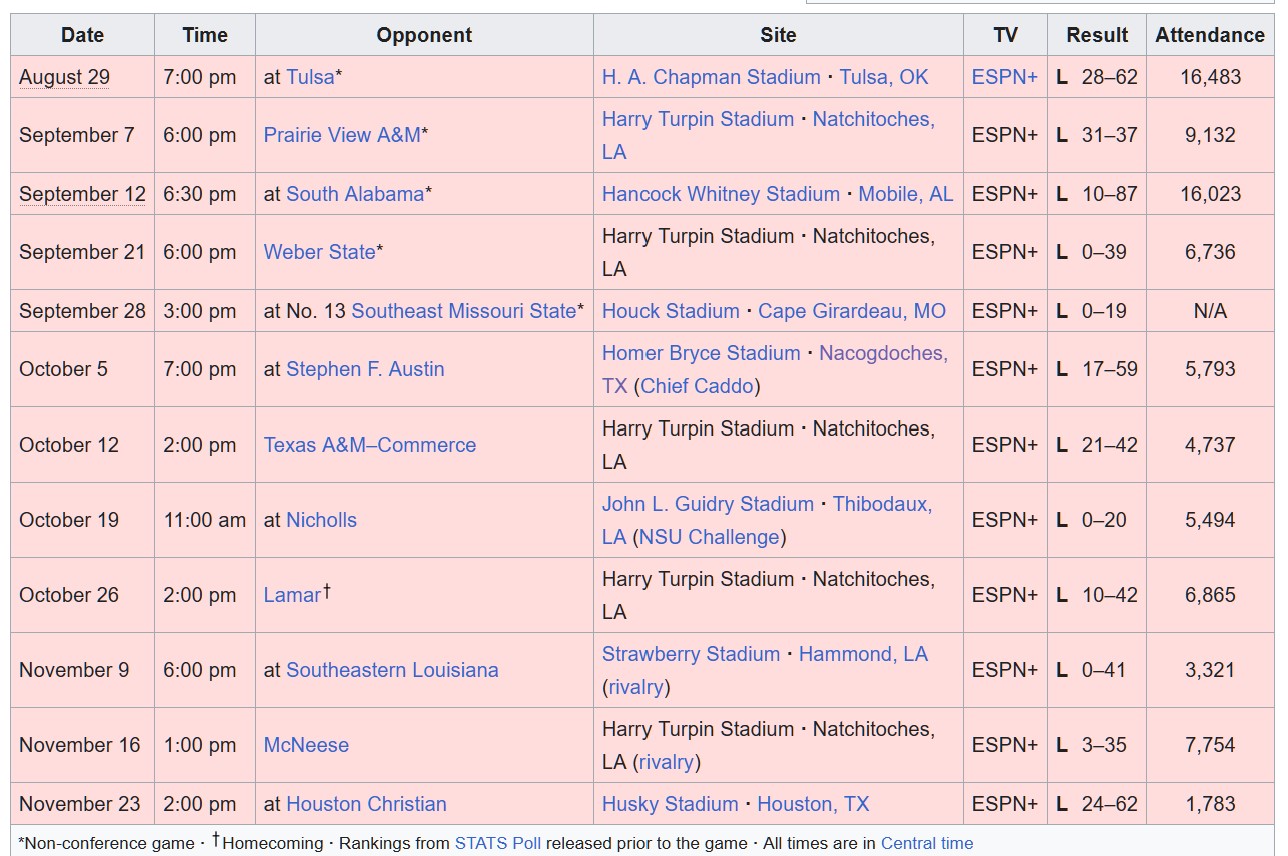
Task: Click the Attendance column header
Action: click(x=1210, y=35)
